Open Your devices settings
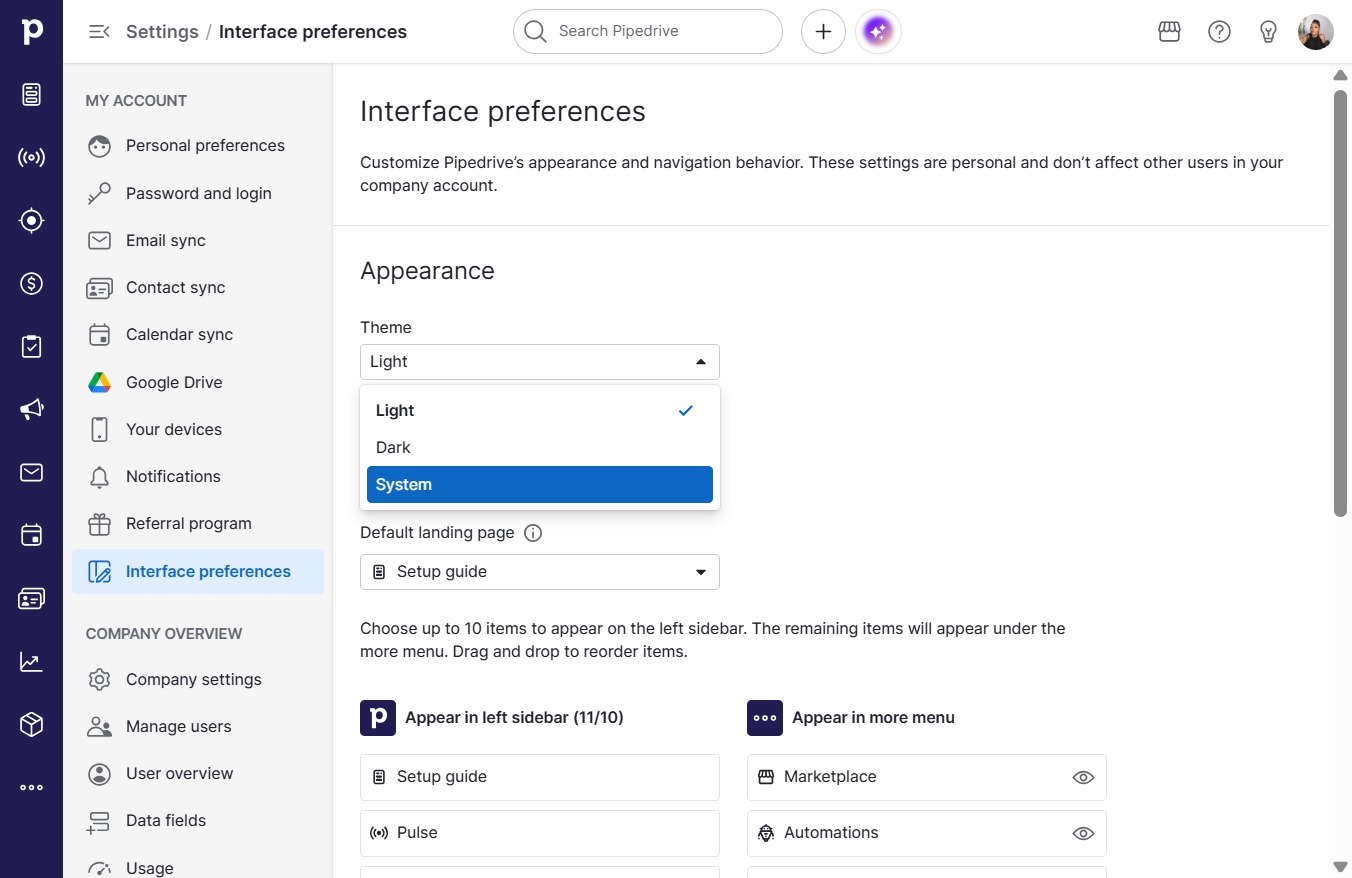1352x878 pixels. 198,429
